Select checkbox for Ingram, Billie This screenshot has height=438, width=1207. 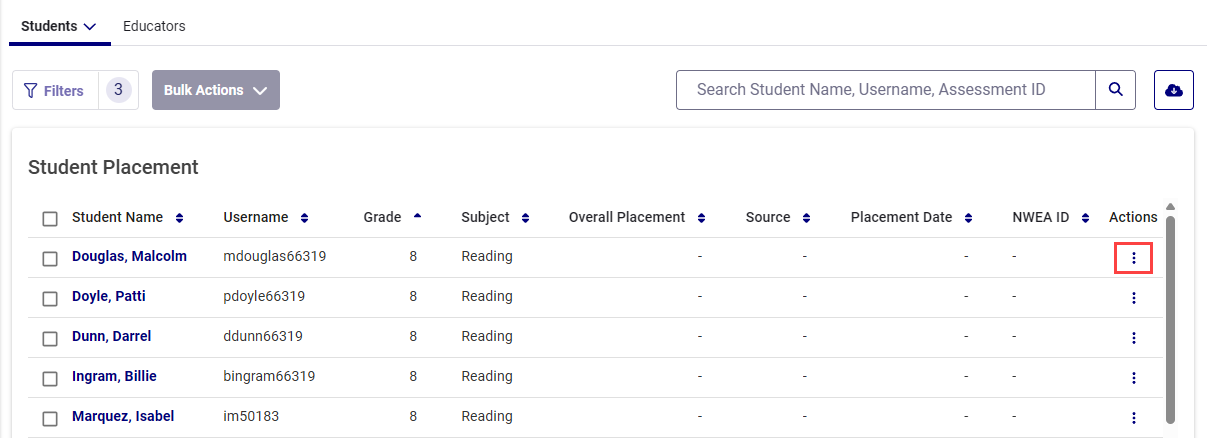click(x=50, y=379)
